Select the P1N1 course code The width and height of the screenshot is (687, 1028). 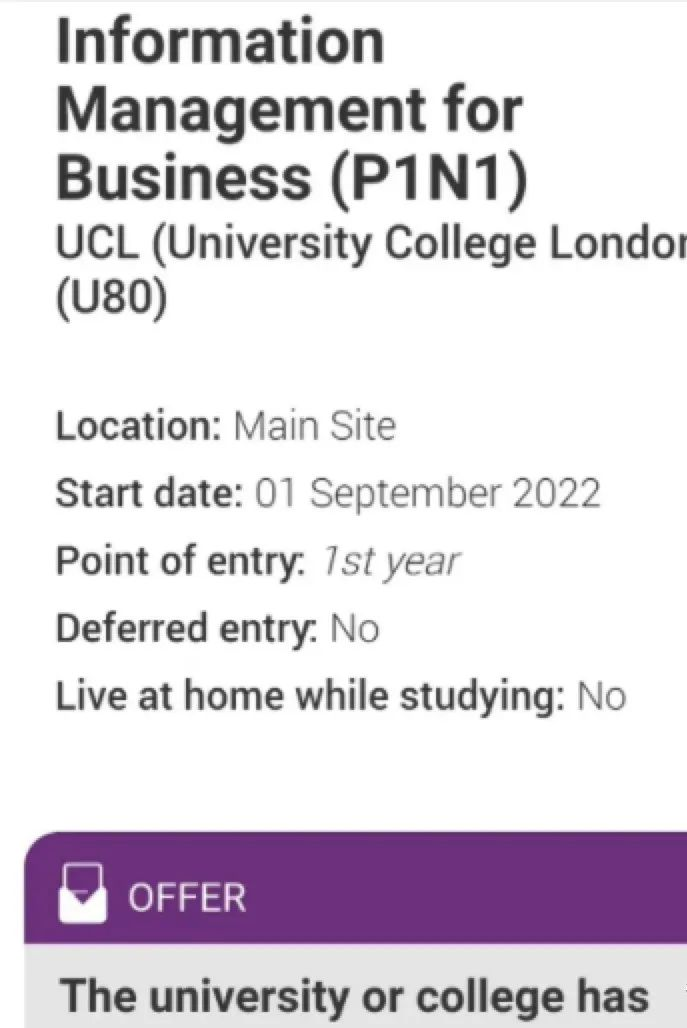click(429, 178)
